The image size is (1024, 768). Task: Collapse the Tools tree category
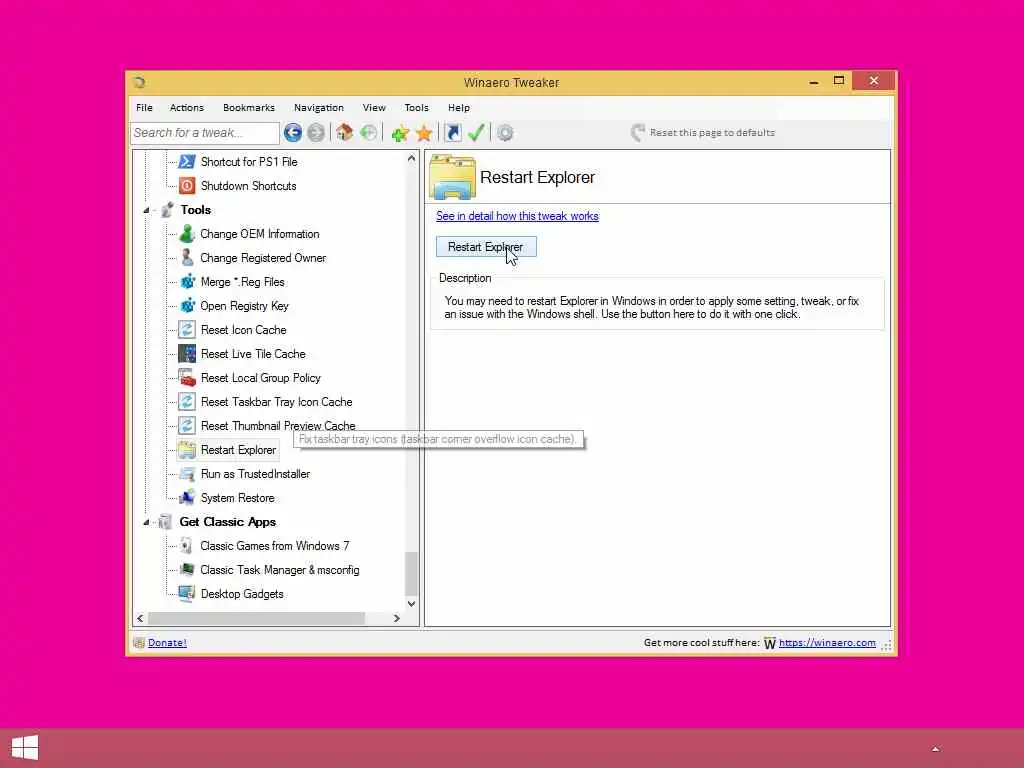coord(146,210)
